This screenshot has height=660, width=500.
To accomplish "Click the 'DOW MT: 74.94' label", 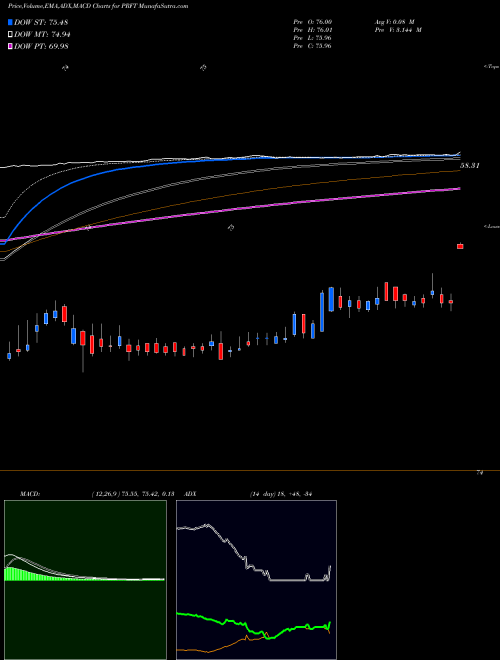I will (42, 35).
